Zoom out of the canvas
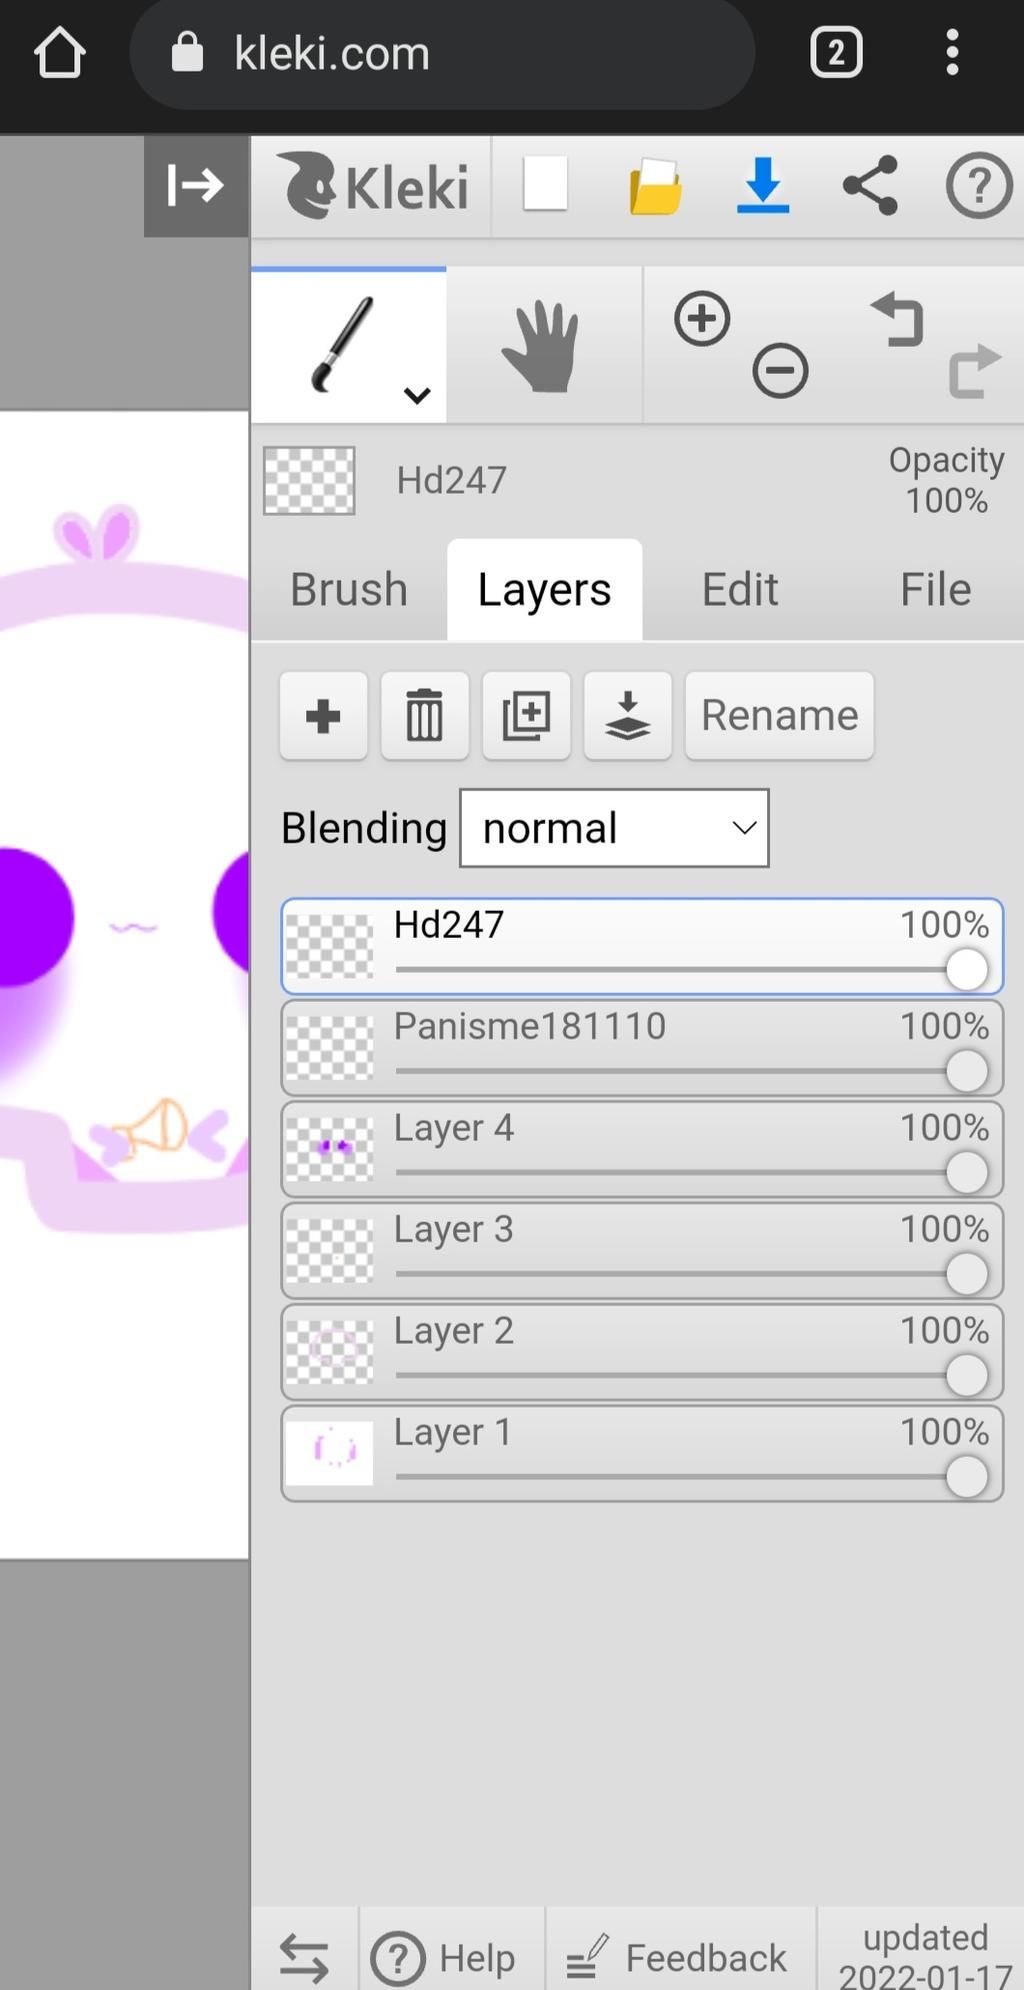 pyautogui.click(x=780, y=371)
